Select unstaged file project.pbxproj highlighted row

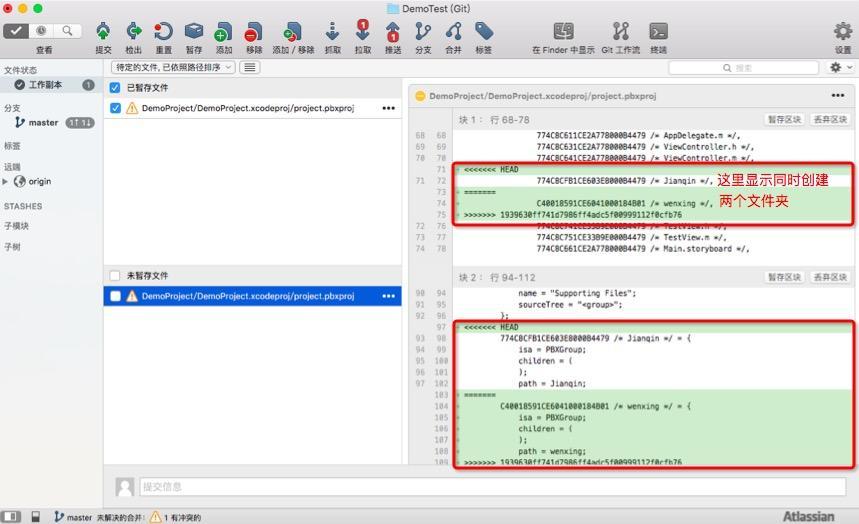[x=253, y=296]
